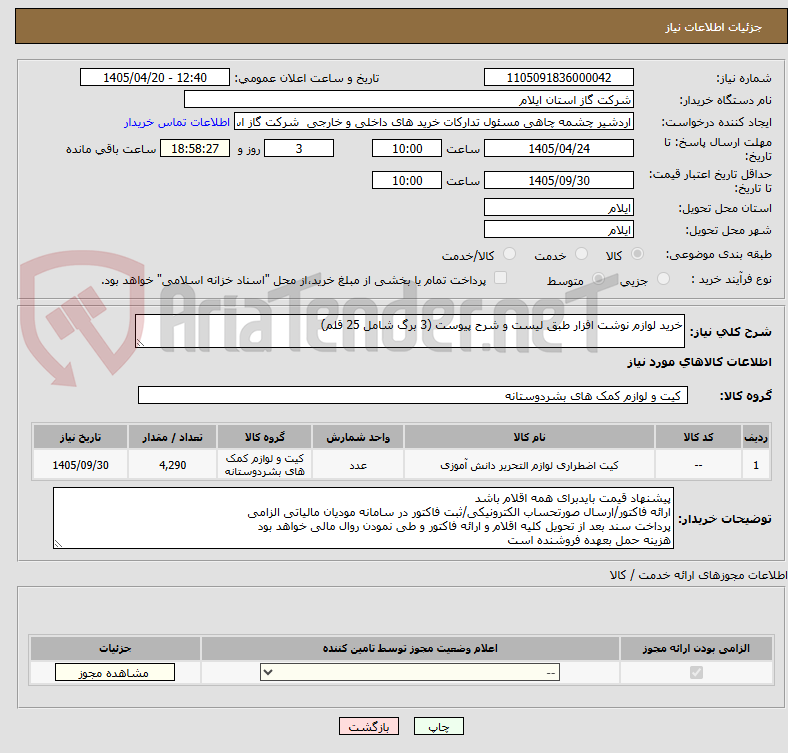The width and height of the screenshot is (788, 753).
Task: Select the کالا/خدمت radio button
Action: (x=510, y=254)
